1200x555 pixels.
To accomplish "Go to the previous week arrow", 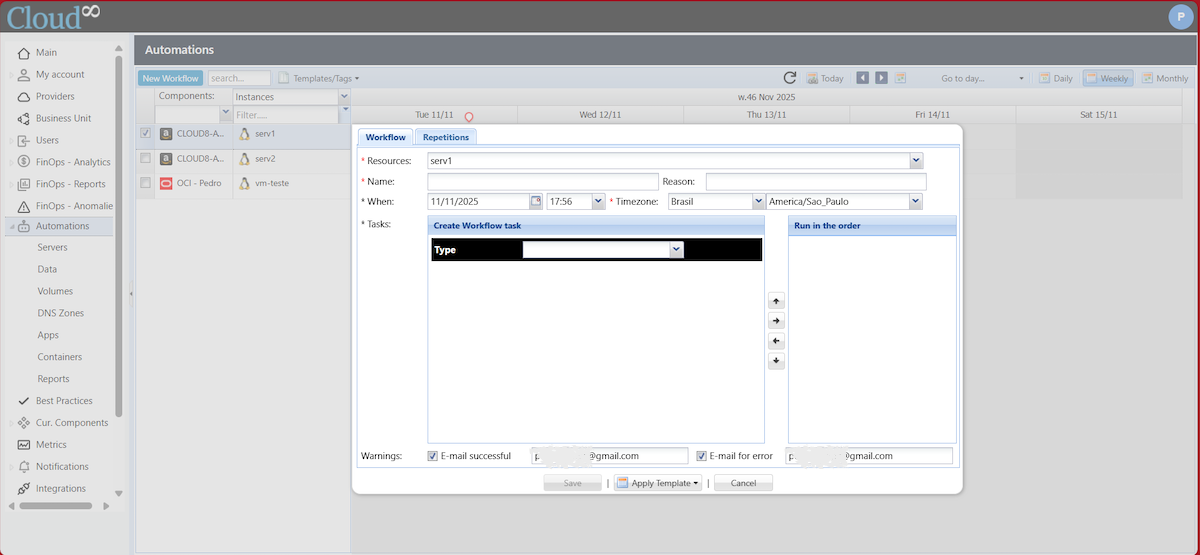I will coord(862,78).
